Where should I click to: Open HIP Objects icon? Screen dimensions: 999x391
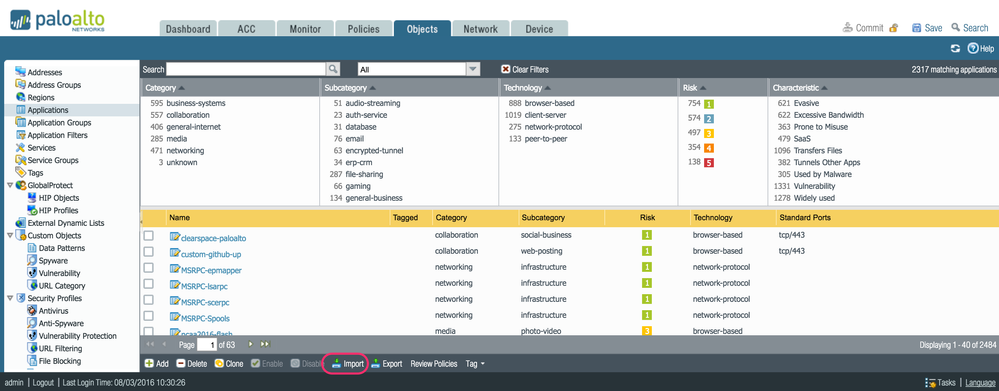coord(32,198)
